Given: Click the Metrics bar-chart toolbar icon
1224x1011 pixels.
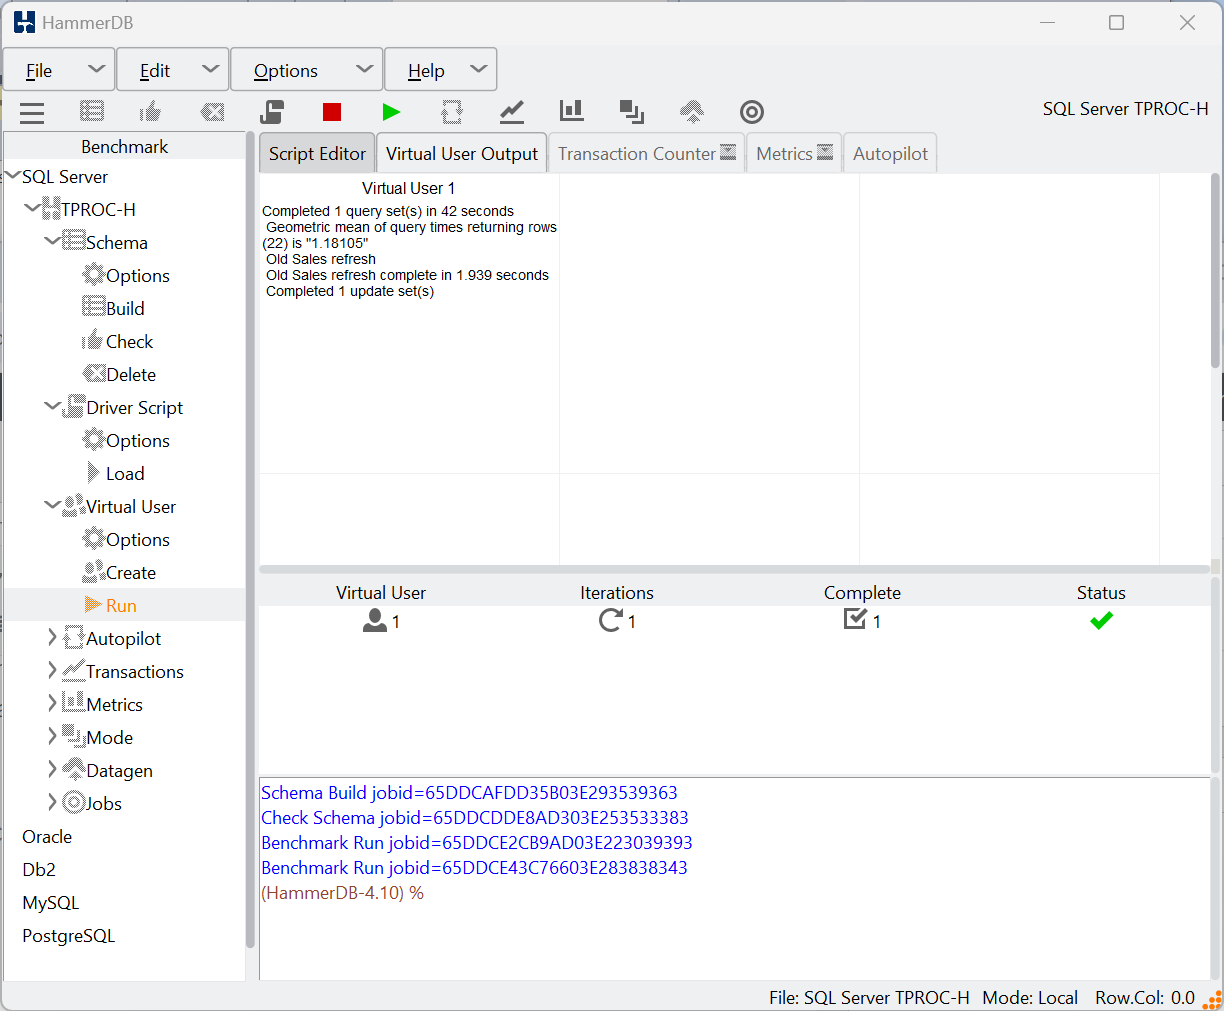Looking at the screenshot, I should click(572, 111).
